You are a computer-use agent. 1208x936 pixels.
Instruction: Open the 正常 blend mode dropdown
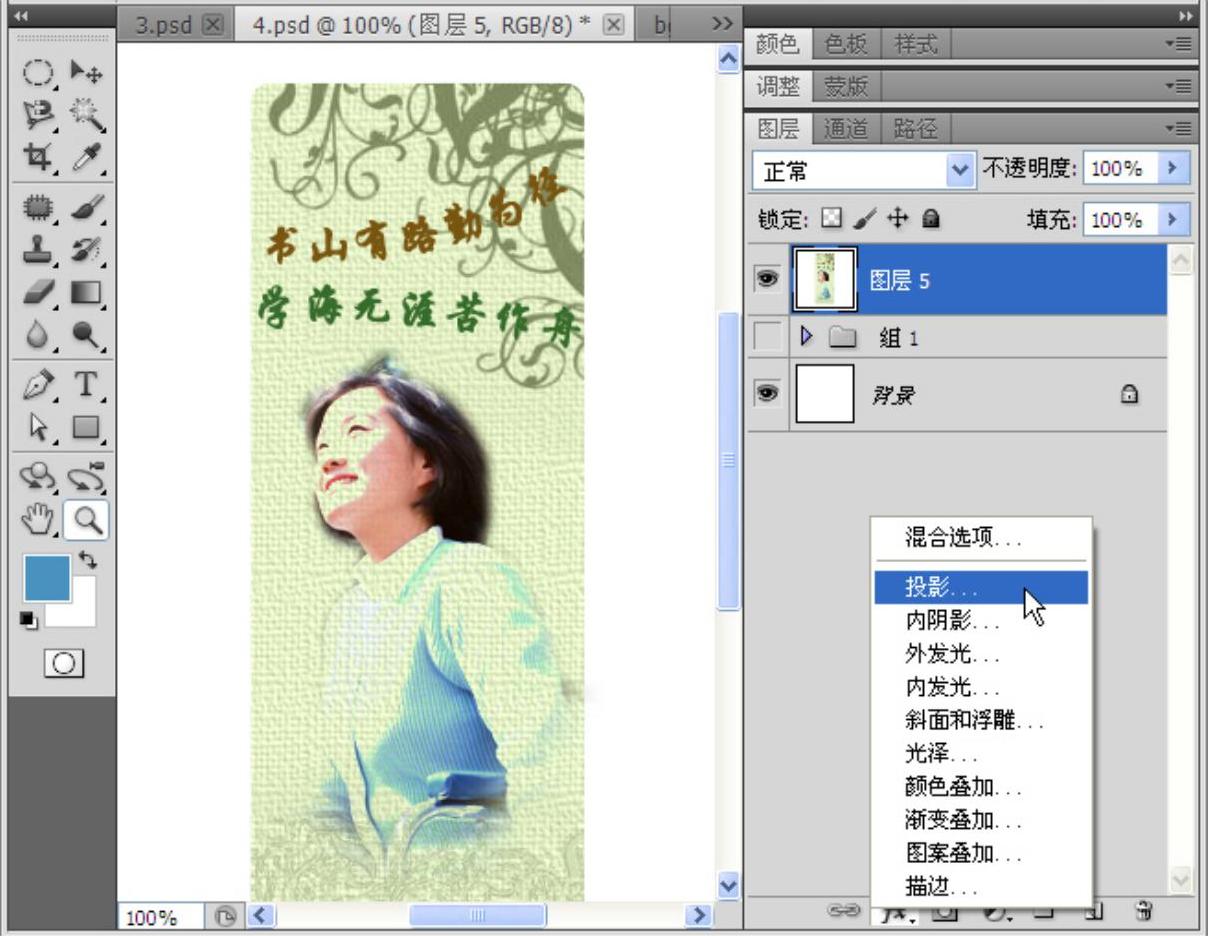(862, 171)
